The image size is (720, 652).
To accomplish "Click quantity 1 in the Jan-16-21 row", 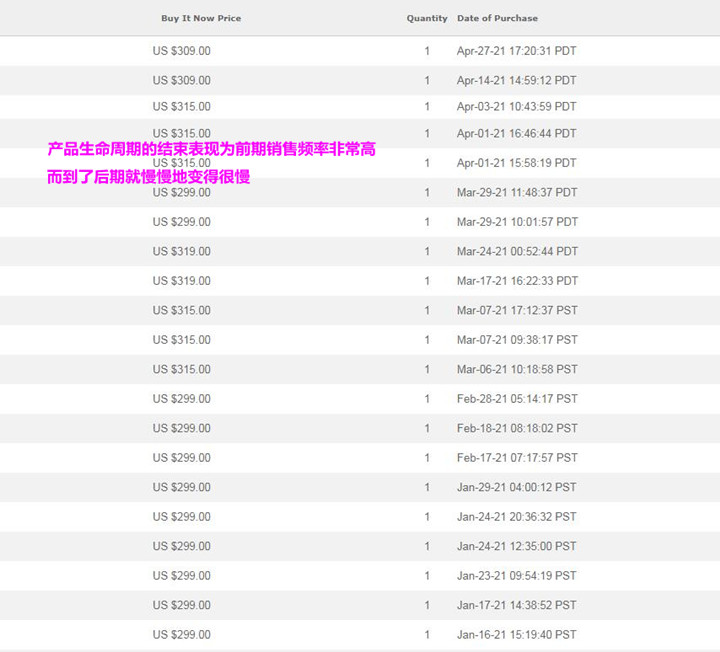I will tap(427, 635).
